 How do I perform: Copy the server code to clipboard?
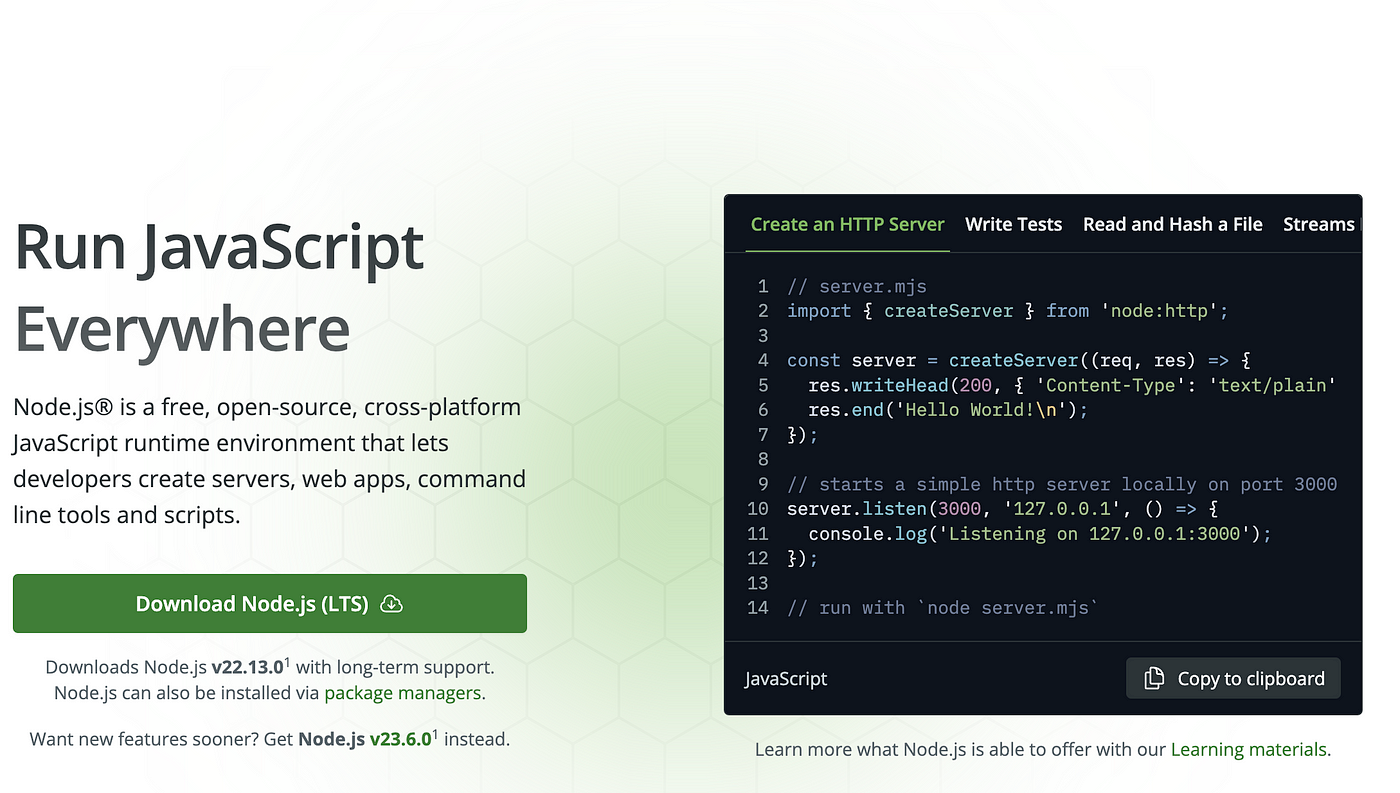click(1232, 678)
